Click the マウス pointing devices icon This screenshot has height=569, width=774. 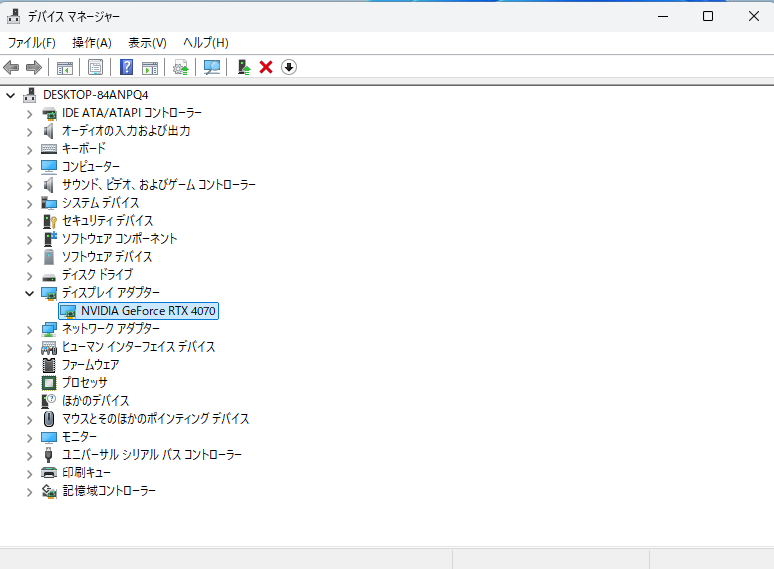pos(49,419)
